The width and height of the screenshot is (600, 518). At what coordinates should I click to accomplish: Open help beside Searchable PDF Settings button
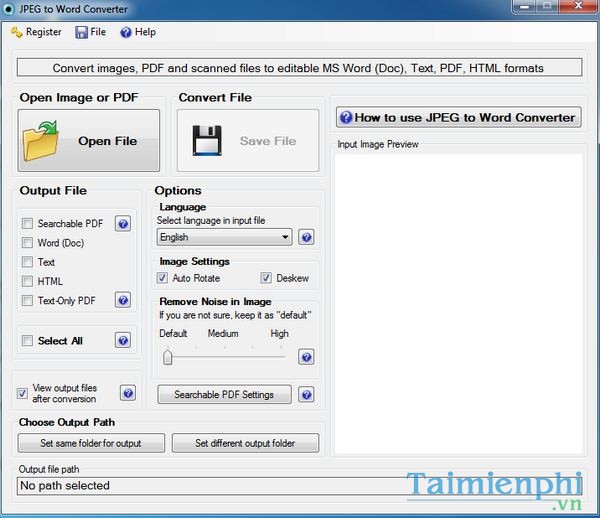tap(307, 394)
